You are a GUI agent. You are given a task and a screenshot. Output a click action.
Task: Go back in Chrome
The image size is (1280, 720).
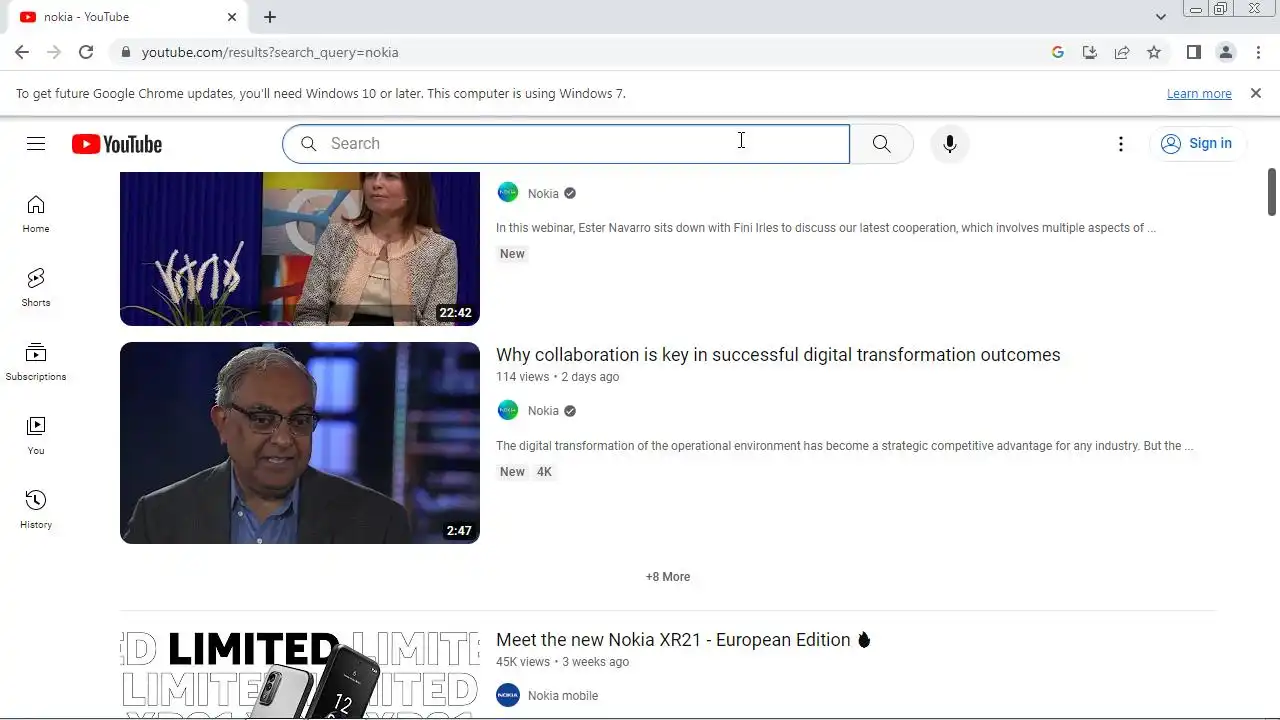[x=22, y=52]
